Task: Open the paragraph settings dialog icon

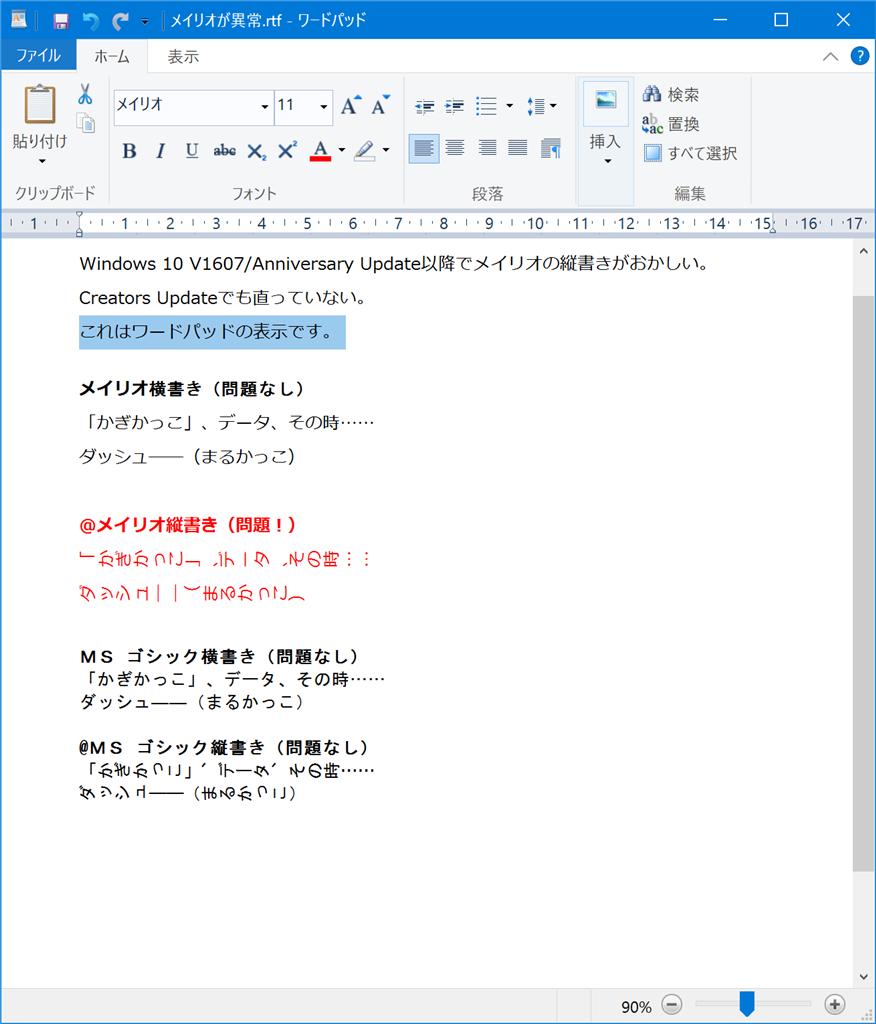Action: click(x=551, y=148)
